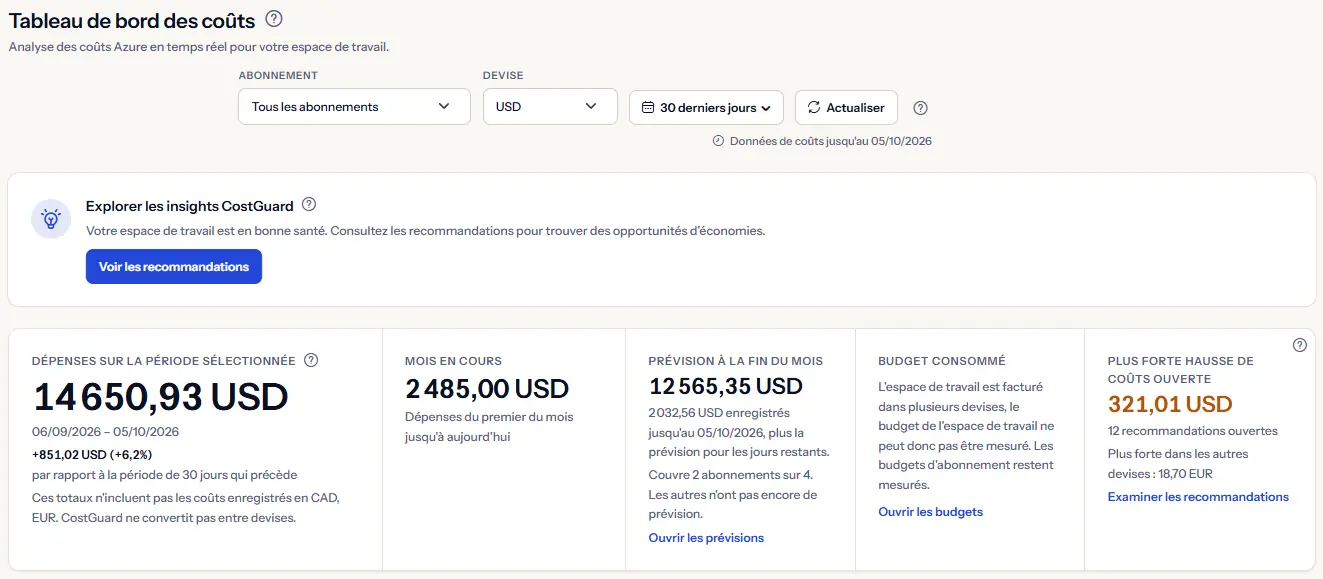Open the USD currency dropdown
Viewport: 1323px width, 579px height.
[x=550, y=107]
